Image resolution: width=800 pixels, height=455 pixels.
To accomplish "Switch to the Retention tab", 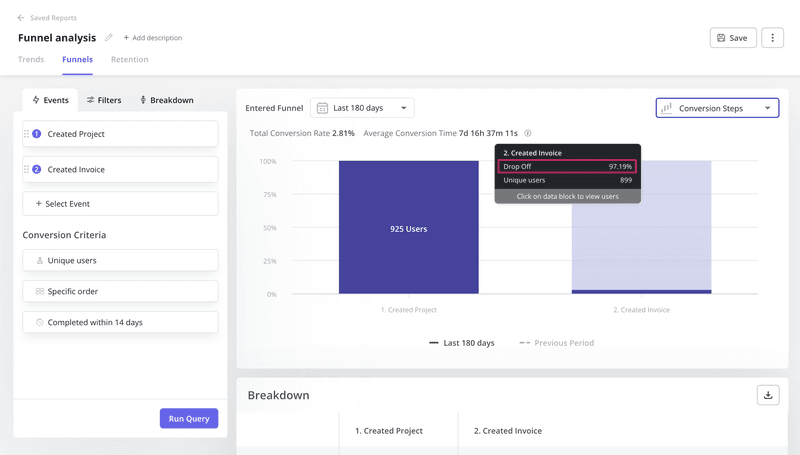I will (x=129, y=60).
